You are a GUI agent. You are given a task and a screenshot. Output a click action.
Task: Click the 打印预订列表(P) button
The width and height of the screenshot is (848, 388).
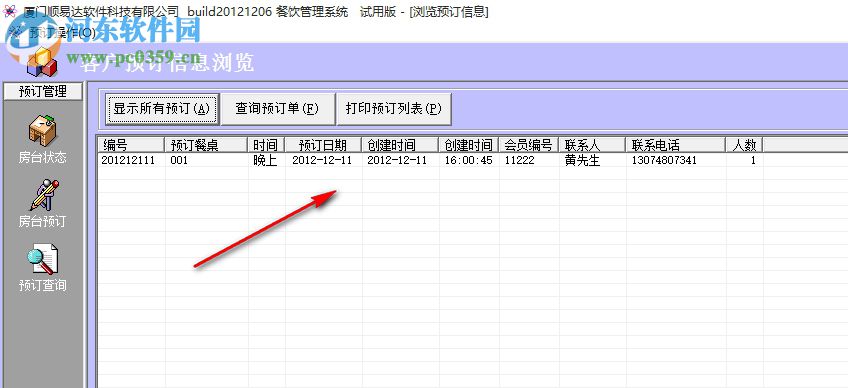pyautogui.click(x=394, y=108)
